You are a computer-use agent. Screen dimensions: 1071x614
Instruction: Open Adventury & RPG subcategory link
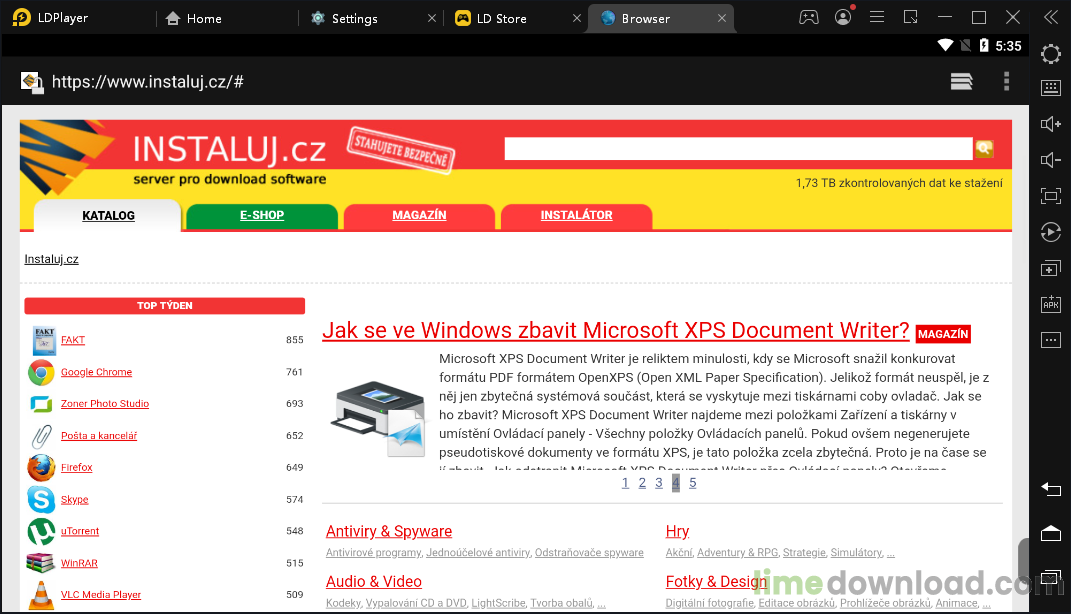click(738, 553)
